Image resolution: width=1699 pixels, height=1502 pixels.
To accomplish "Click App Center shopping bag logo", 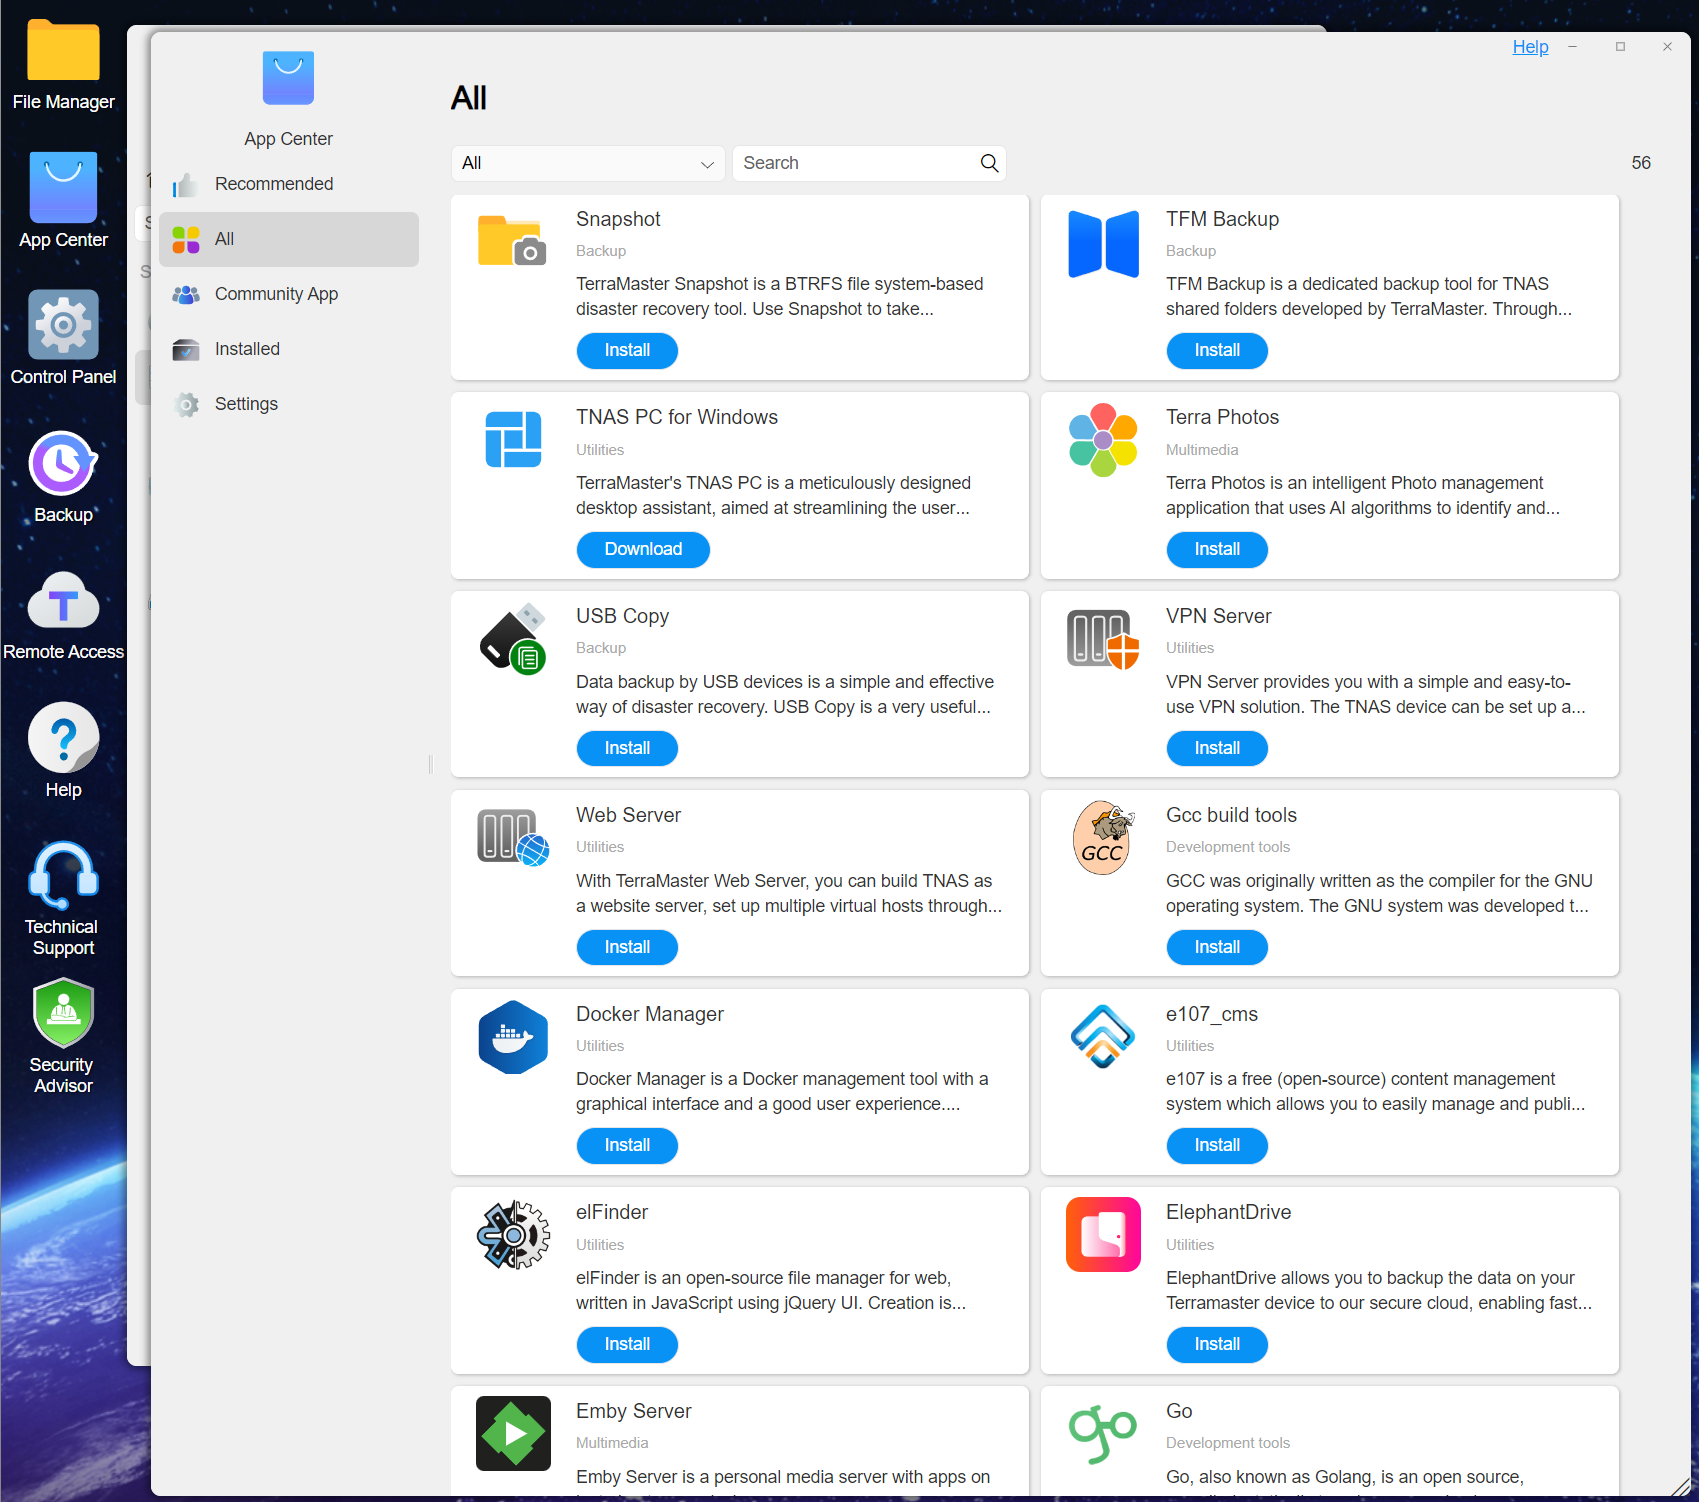I will tap(288, 78).
